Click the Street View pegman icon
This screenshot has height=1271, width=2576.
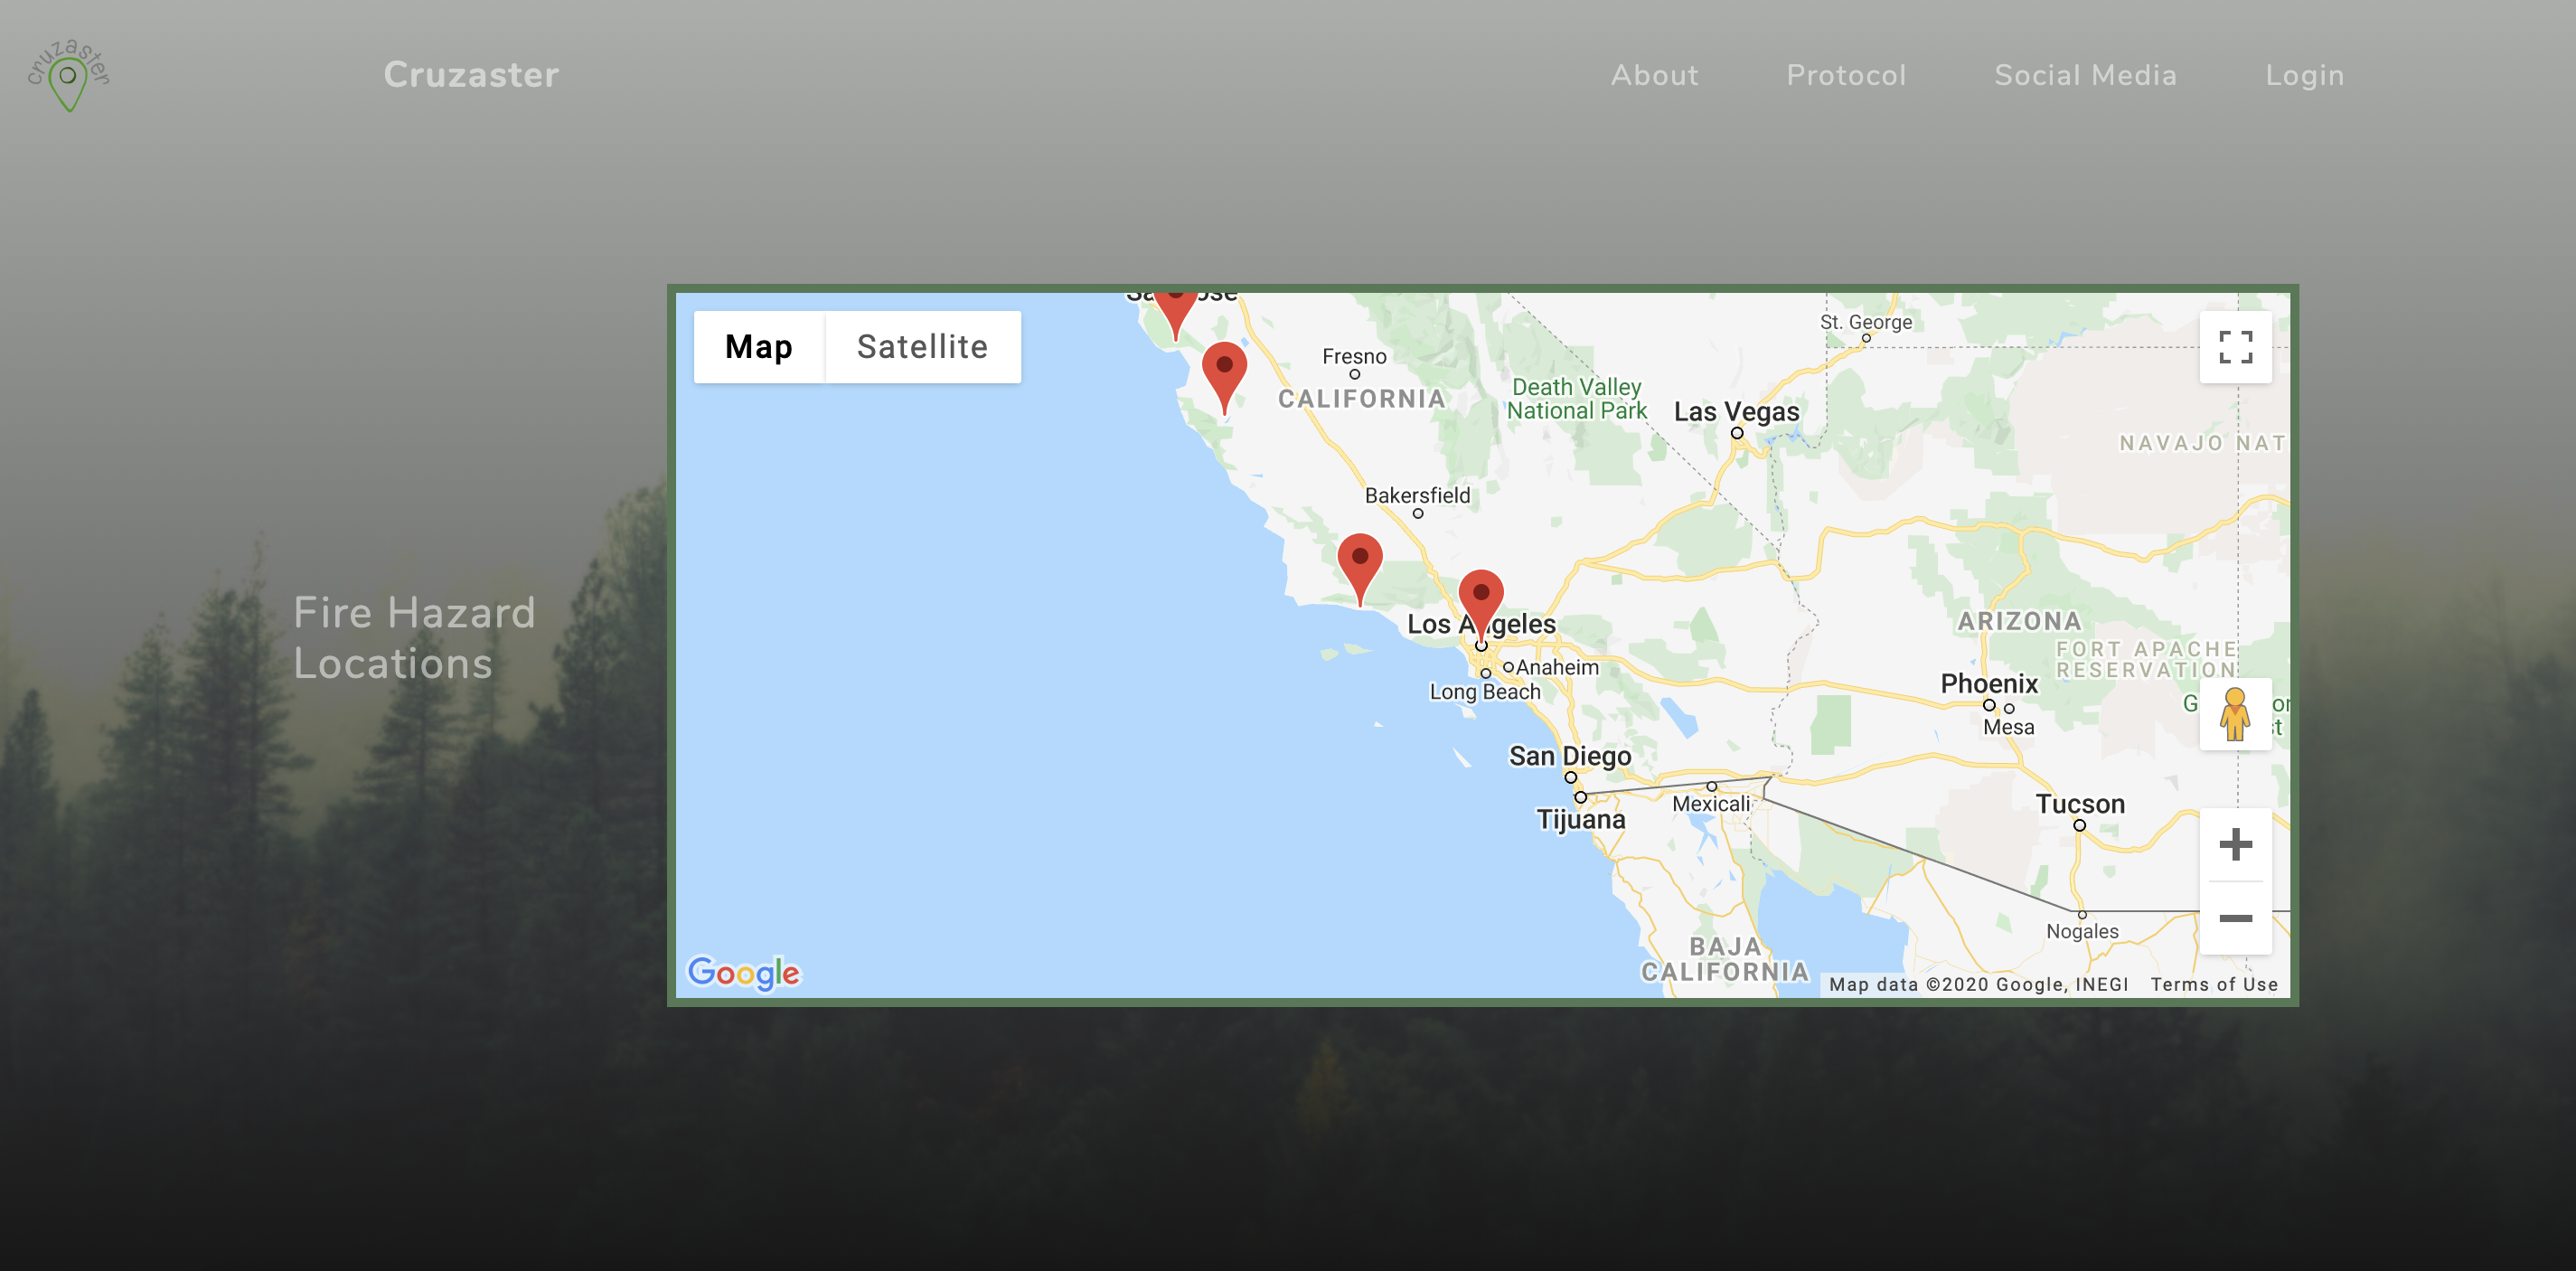2234,714
